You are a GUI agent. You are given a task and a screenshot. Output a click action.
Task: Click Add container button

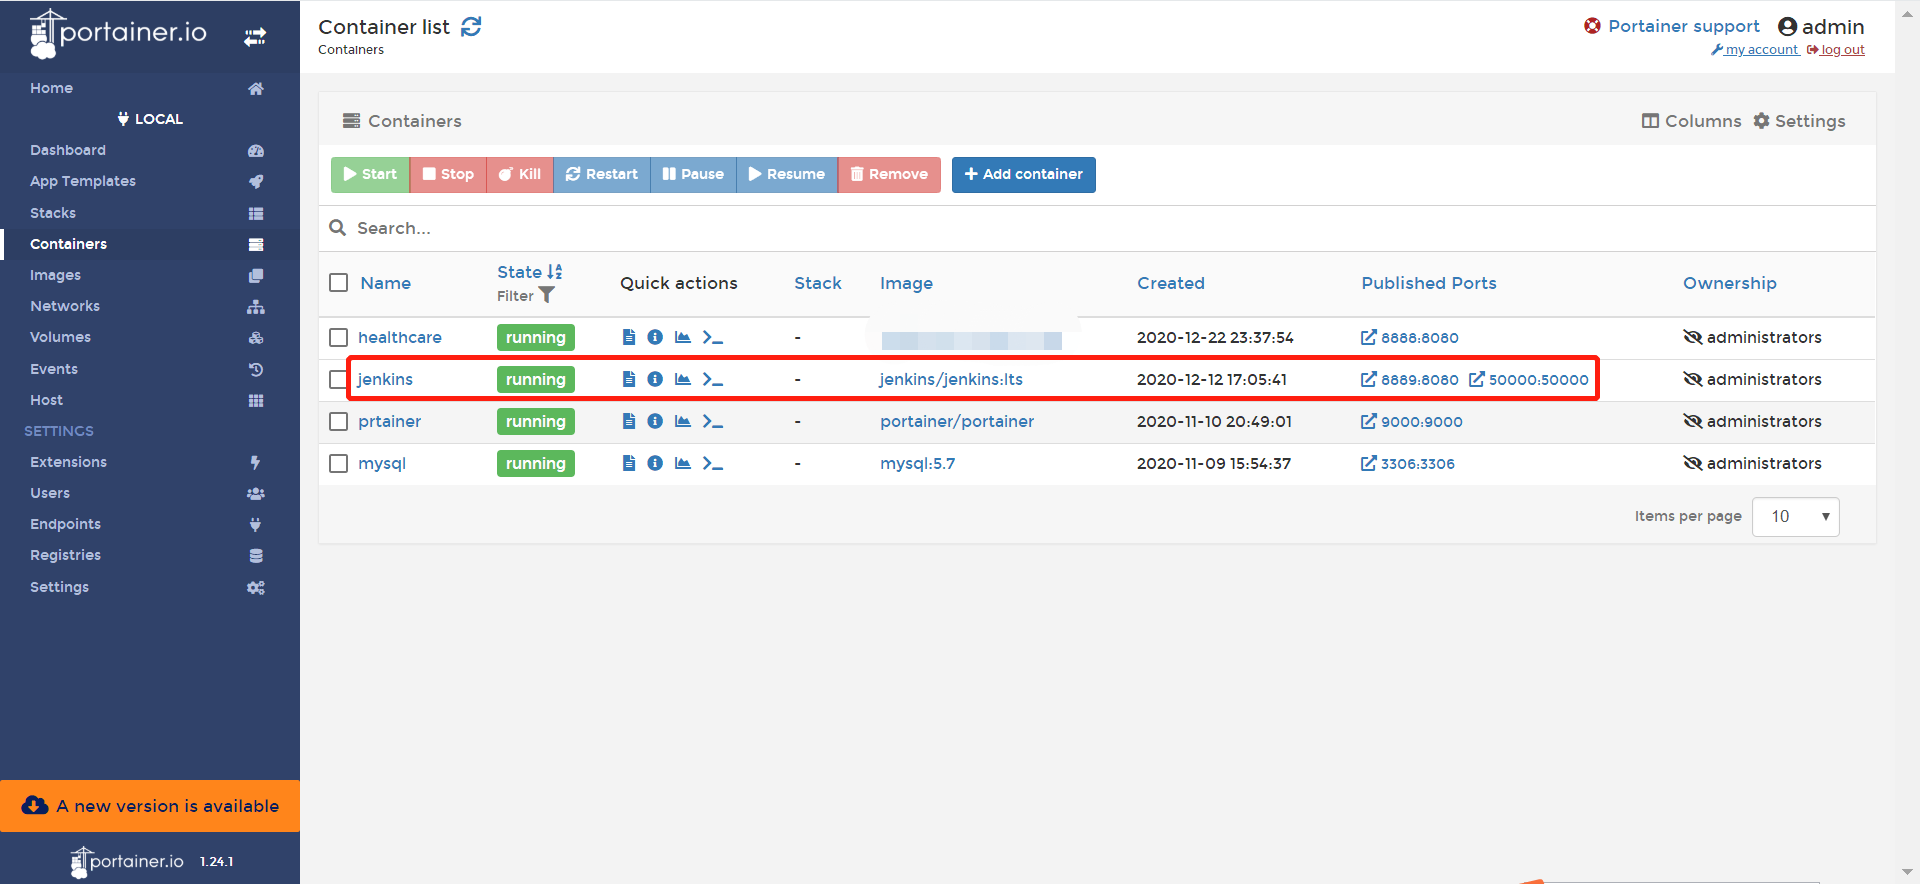1023,174
